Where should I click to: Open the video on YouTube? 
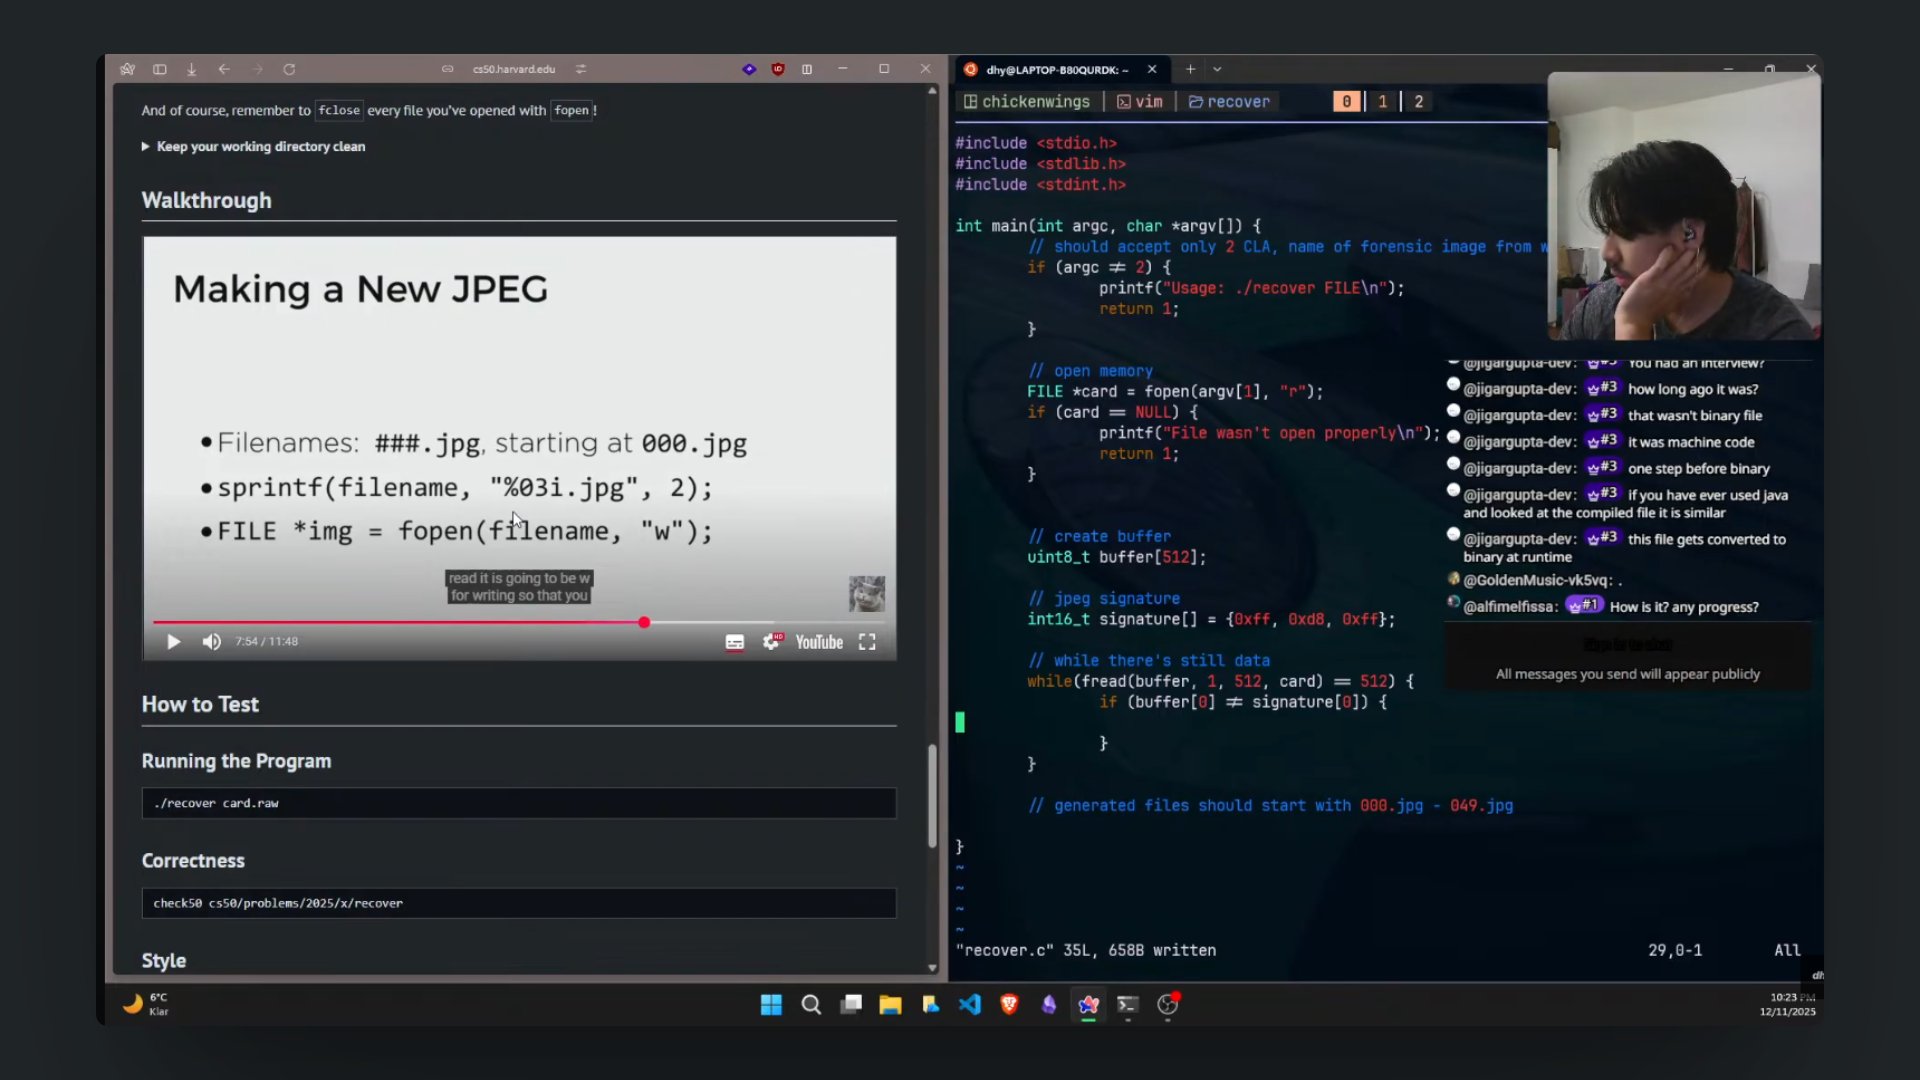[819, 642]
